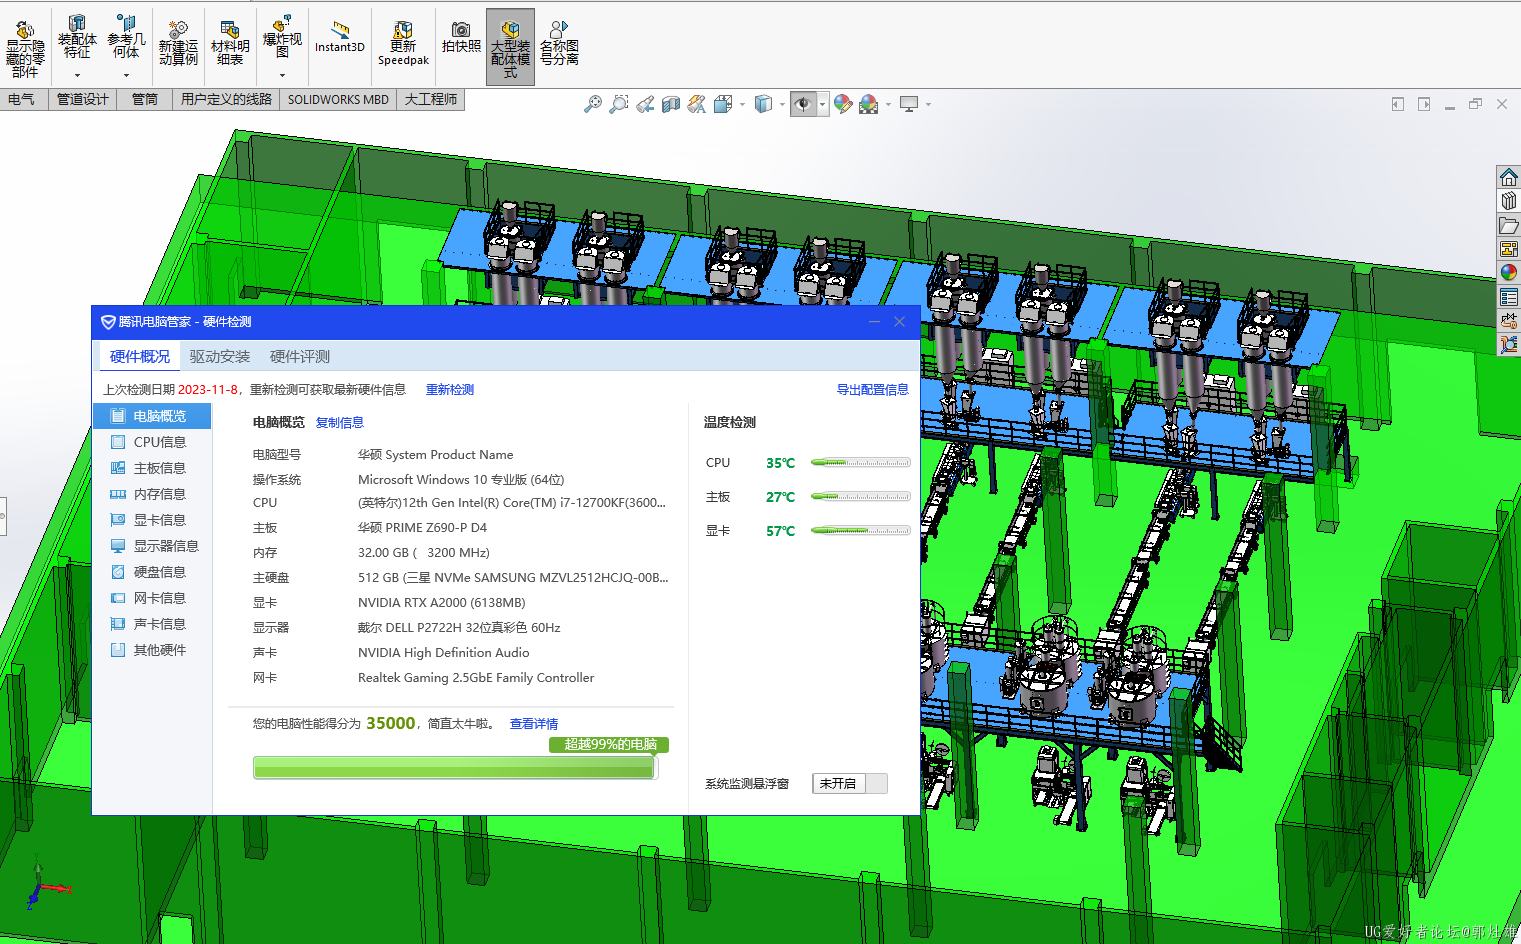Select 主板信息 in the sidebar
This screenshot has height=944, width=1521.
(x=153, y=468)
